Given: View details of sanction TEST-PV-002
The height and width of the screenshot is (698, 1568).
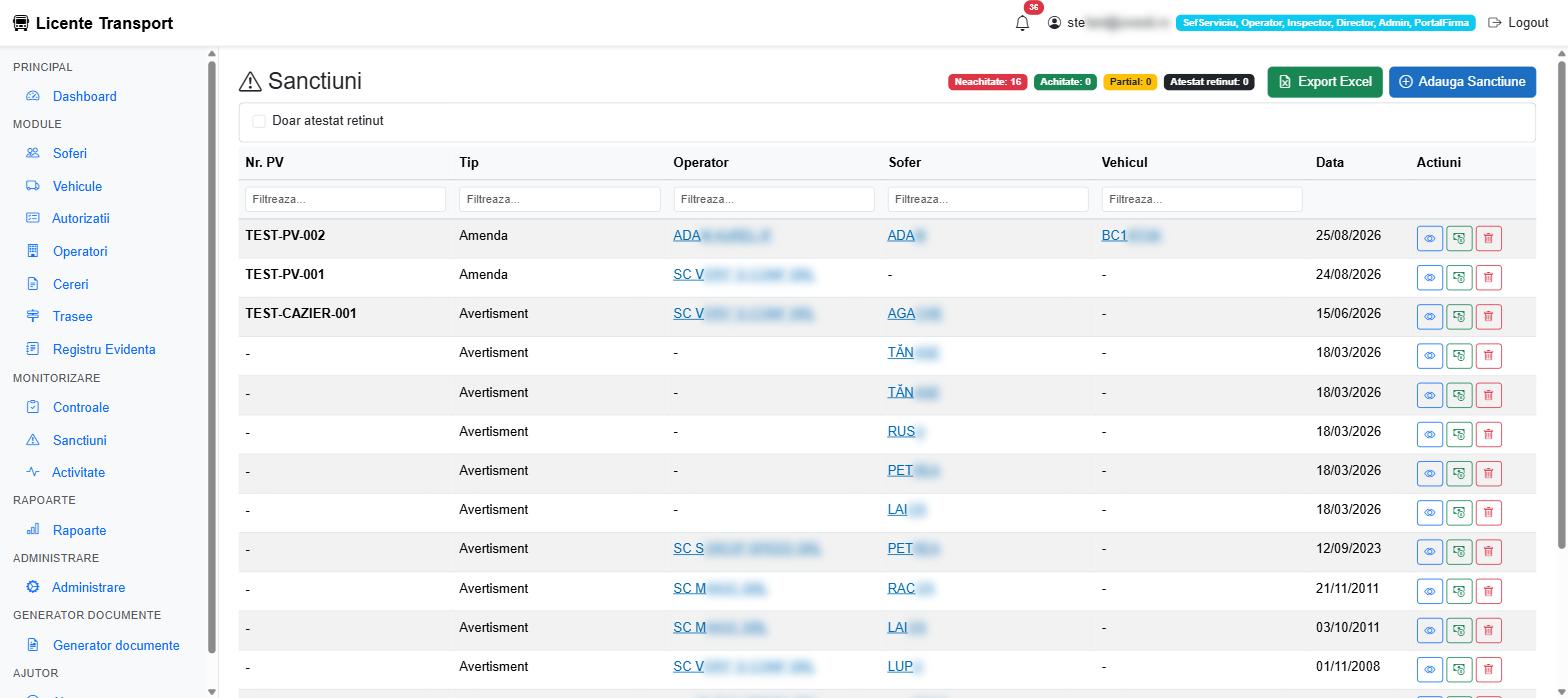Looking at the screenshot, I should (1430, 239).
